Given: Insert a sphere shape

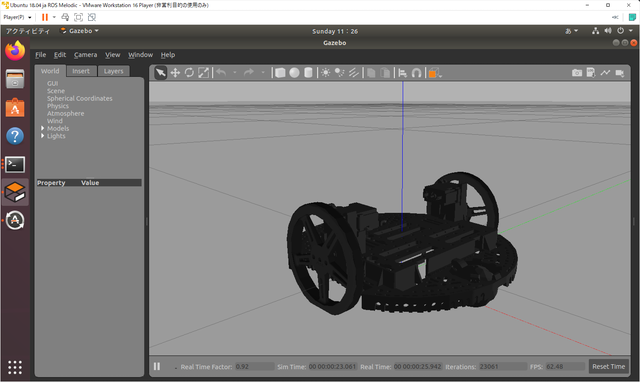Looking at the screenshot, I should click(x=294, y=73).
